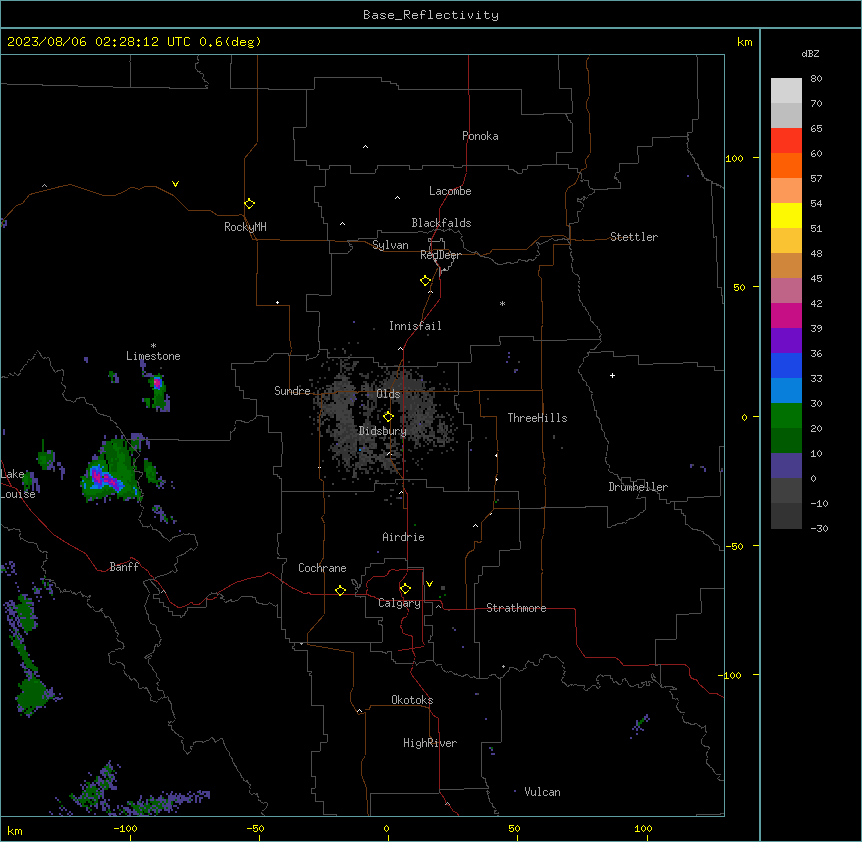Choose the purple swatch below the 39 label

coord(786,340)
